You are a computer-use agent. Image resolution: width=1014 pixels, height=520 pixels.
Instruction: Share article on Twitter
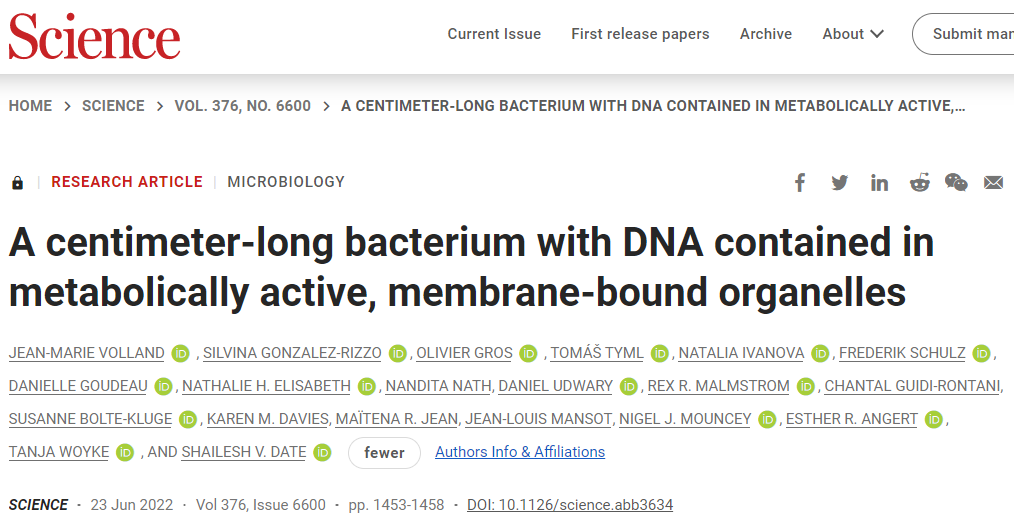coord(839,182)
